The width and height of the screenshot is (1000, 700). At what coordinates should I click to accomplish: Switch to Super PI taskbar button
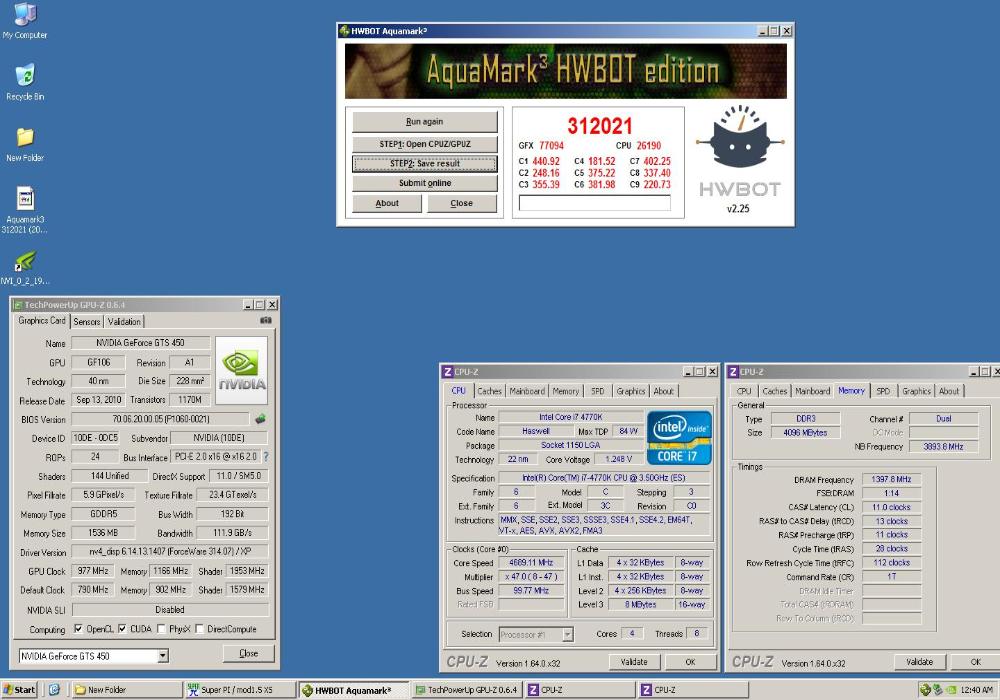[240, 690]
